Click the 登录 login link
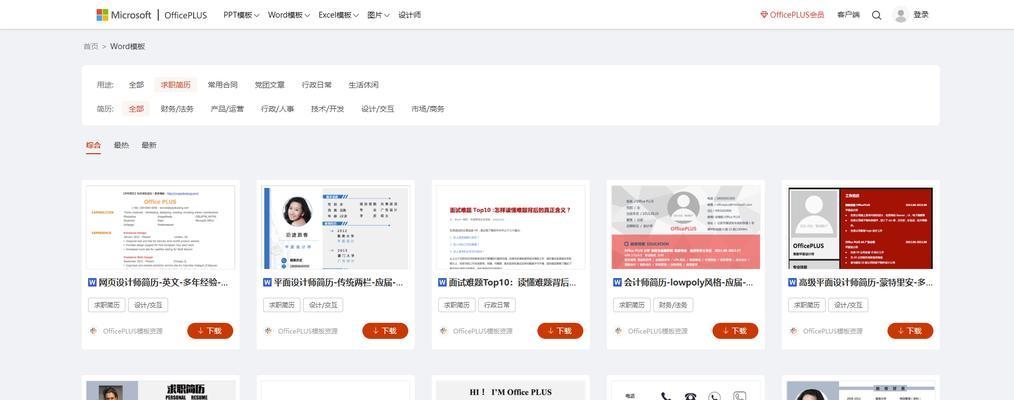The width and height of the screenshot is (1014, 400). (x=921, y=15)
